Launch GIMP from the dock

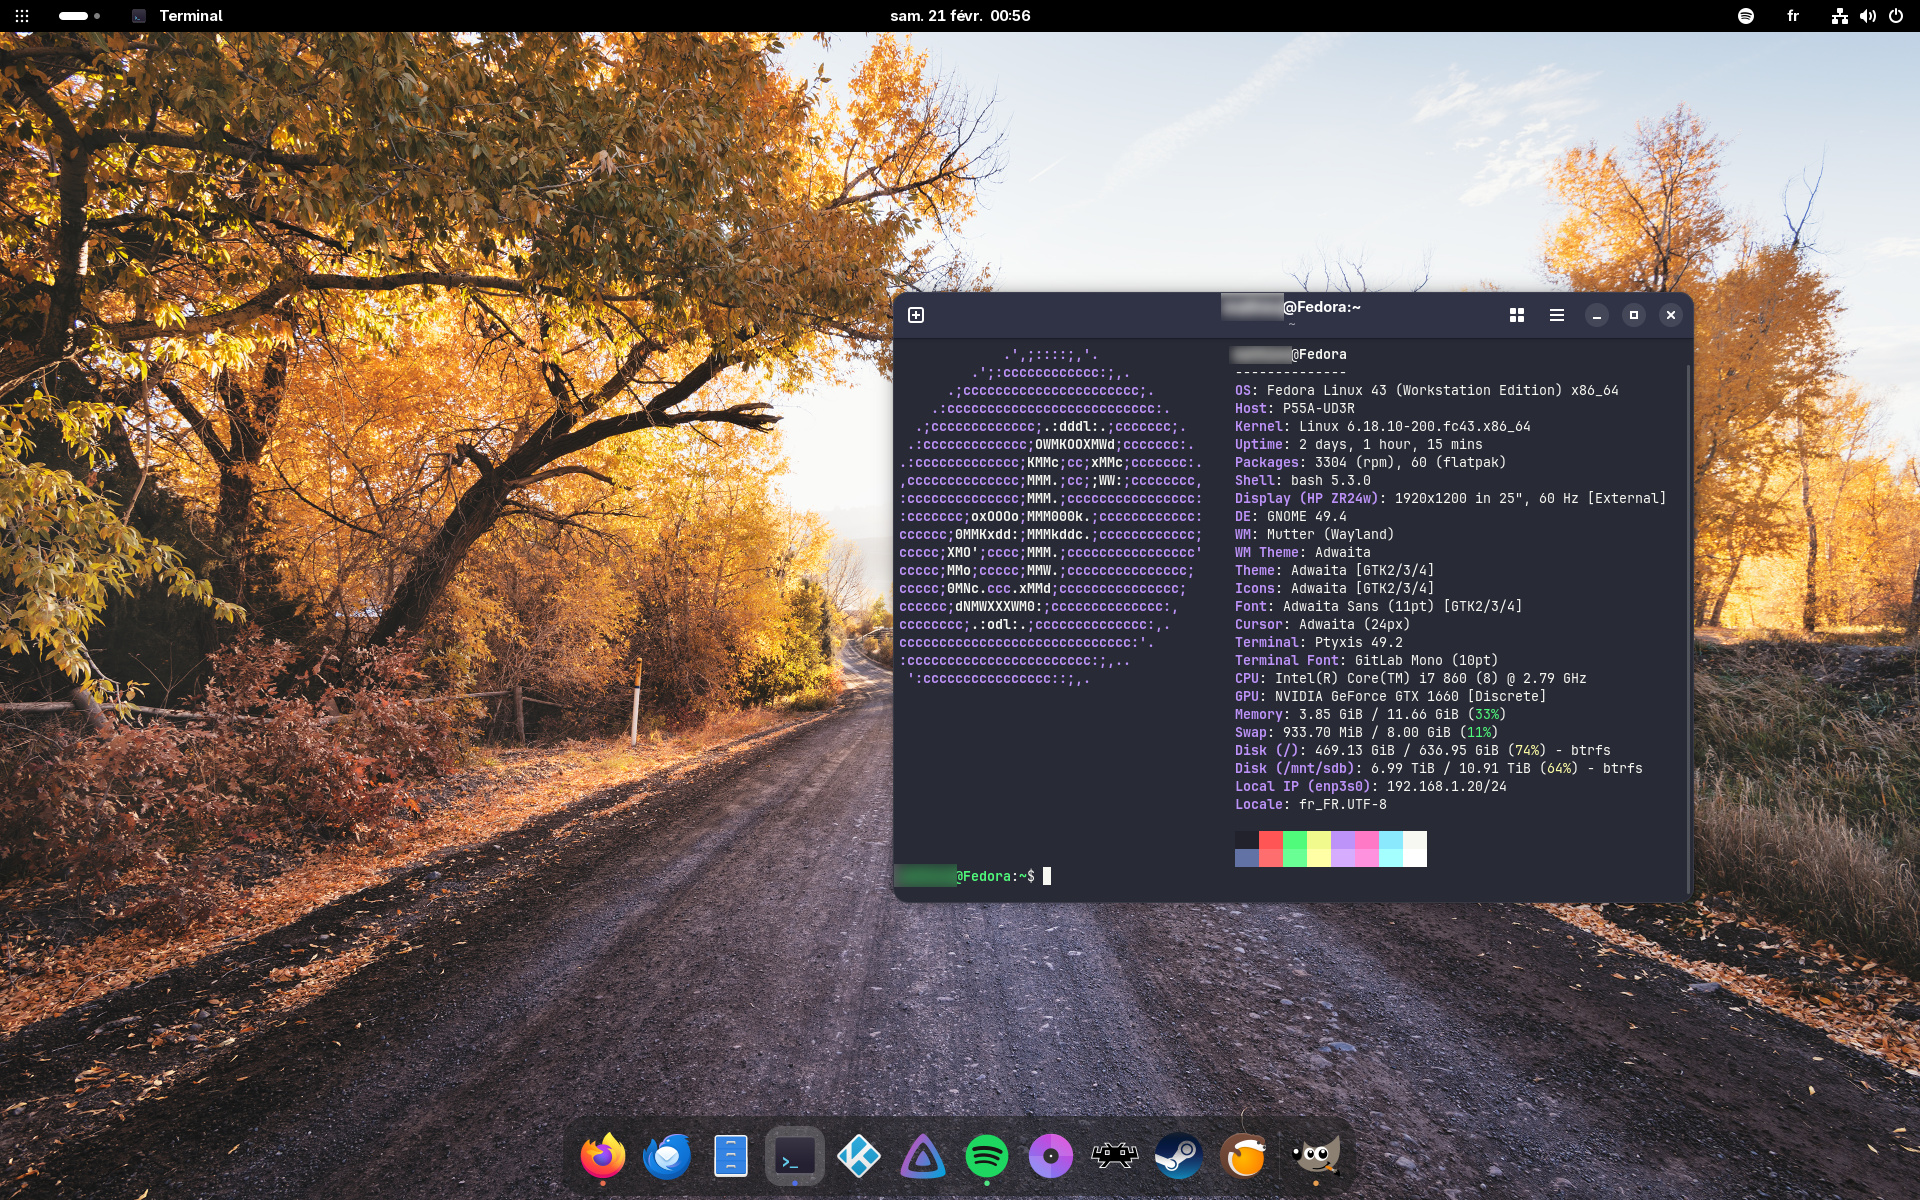(1315, 1156)
